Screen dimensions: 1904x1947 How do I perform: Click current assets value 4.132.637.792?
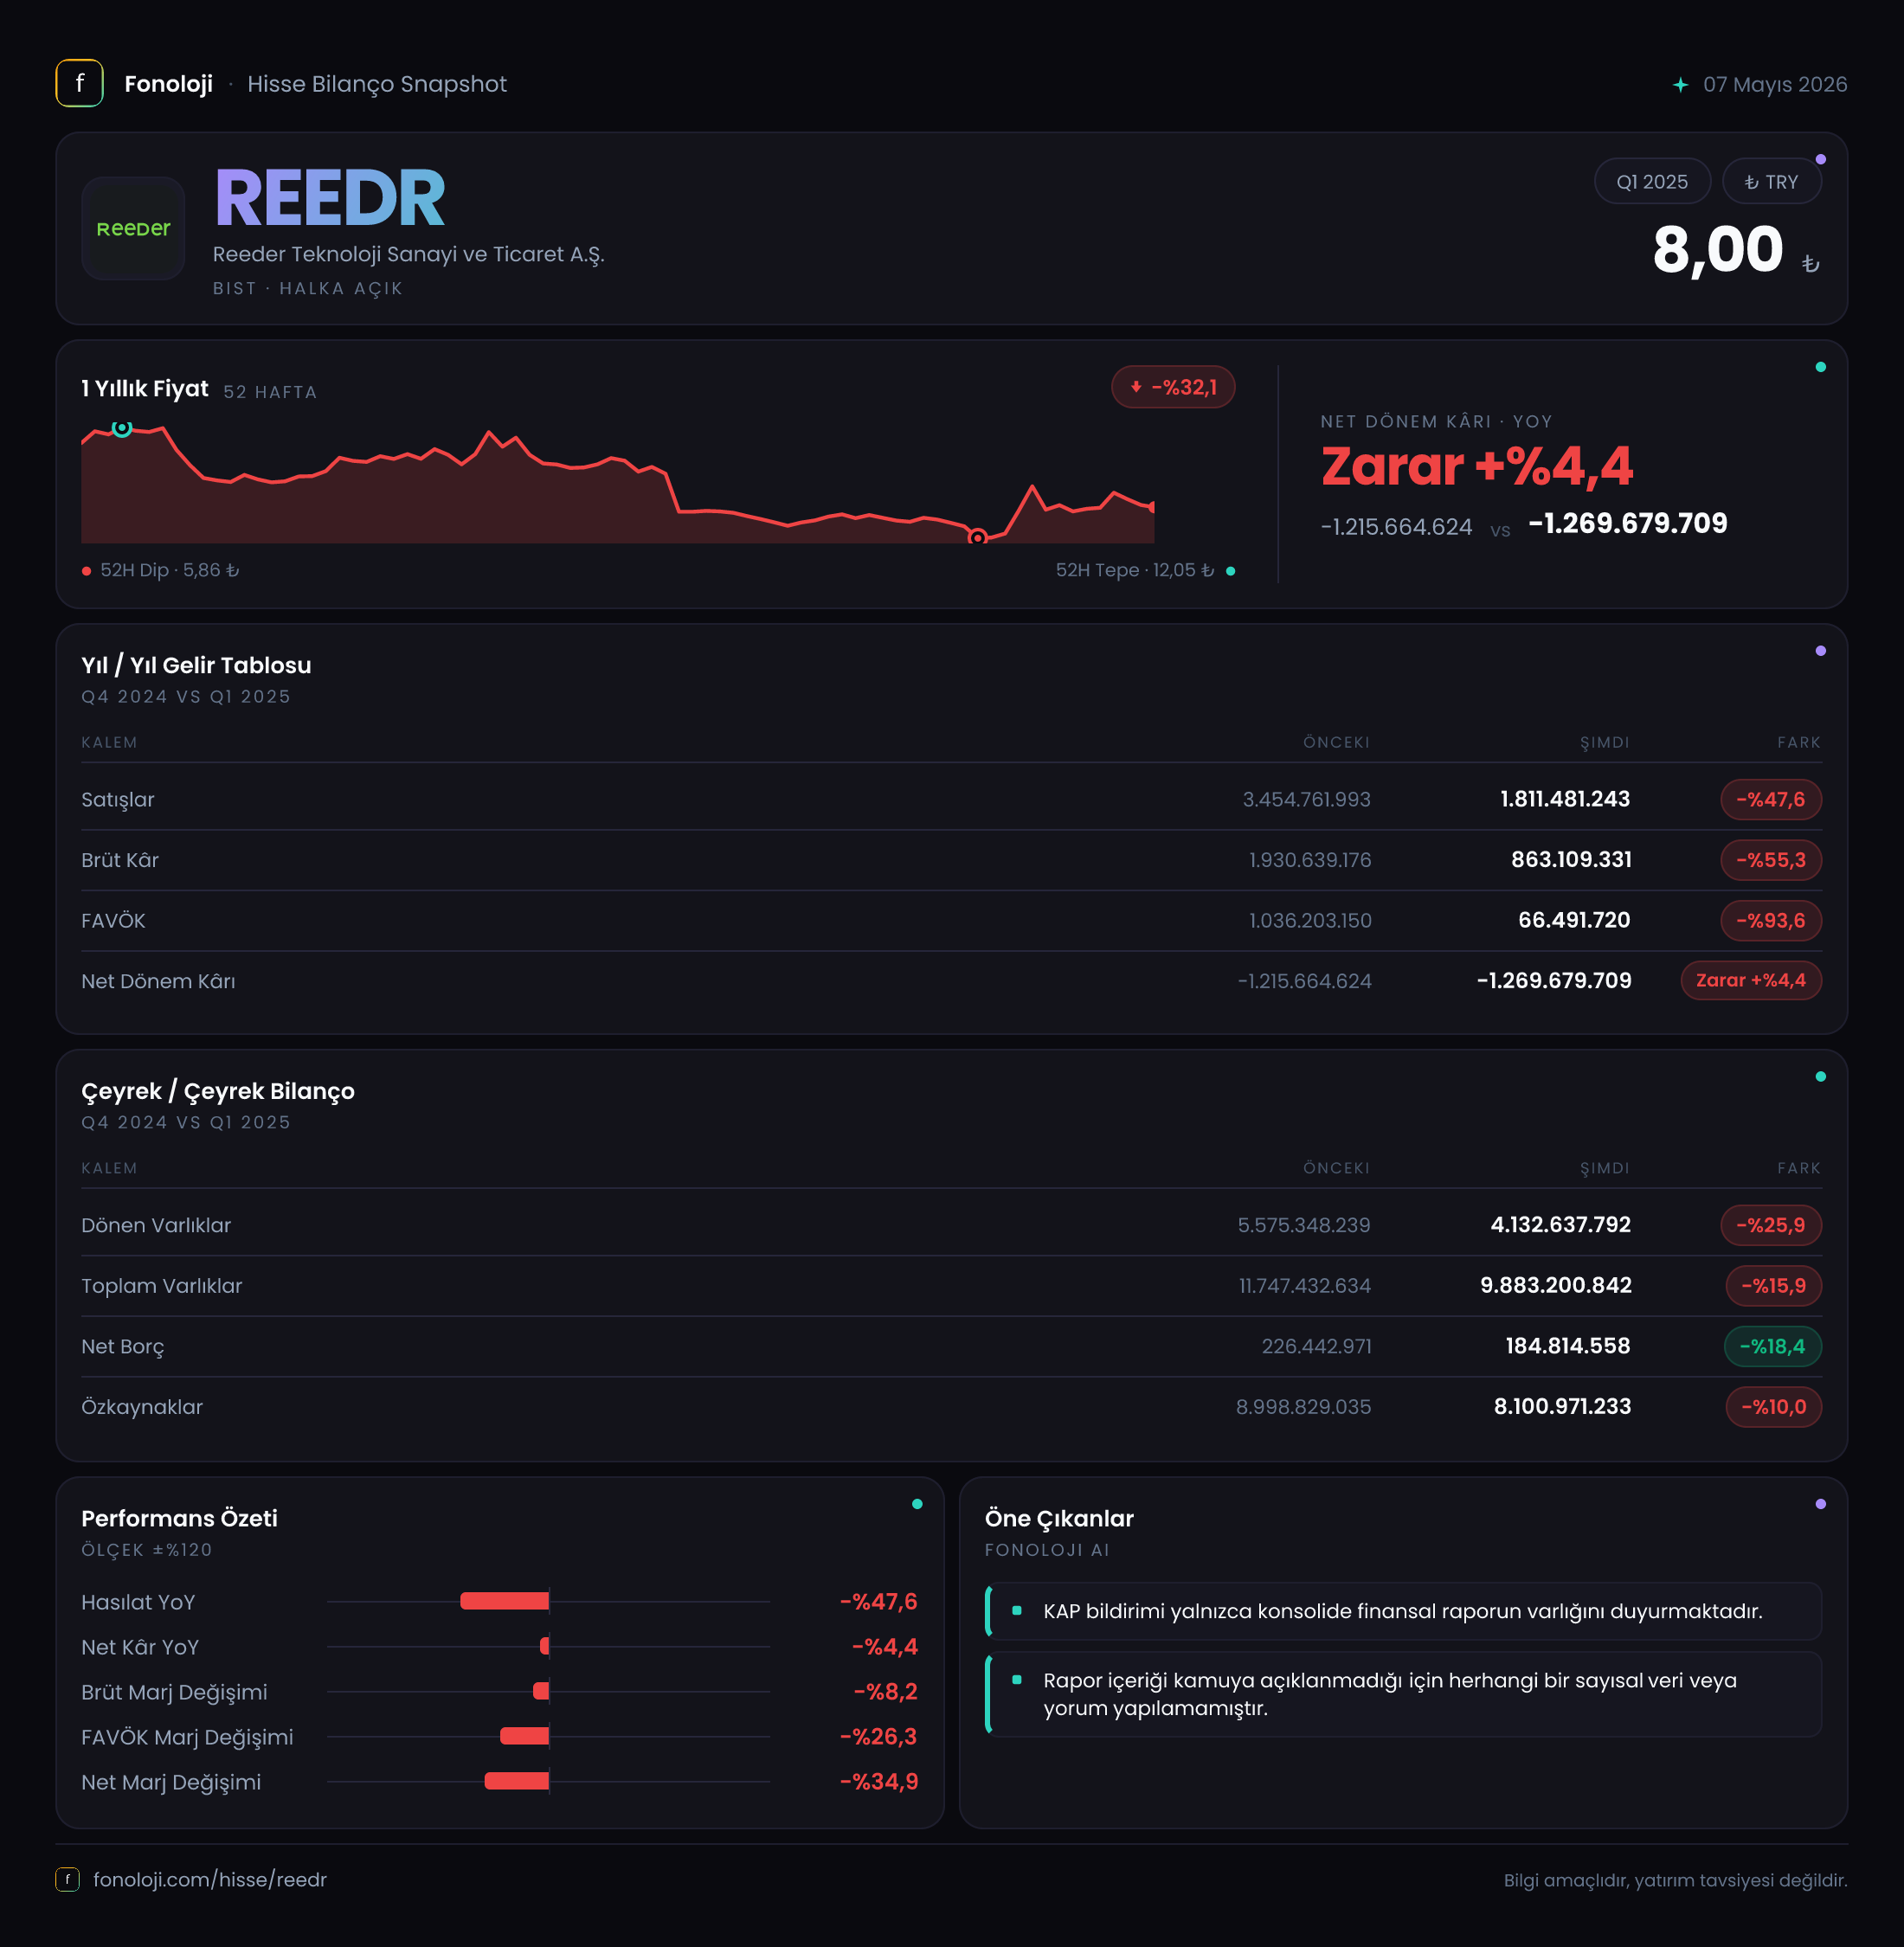[x=1560, y=1225]
